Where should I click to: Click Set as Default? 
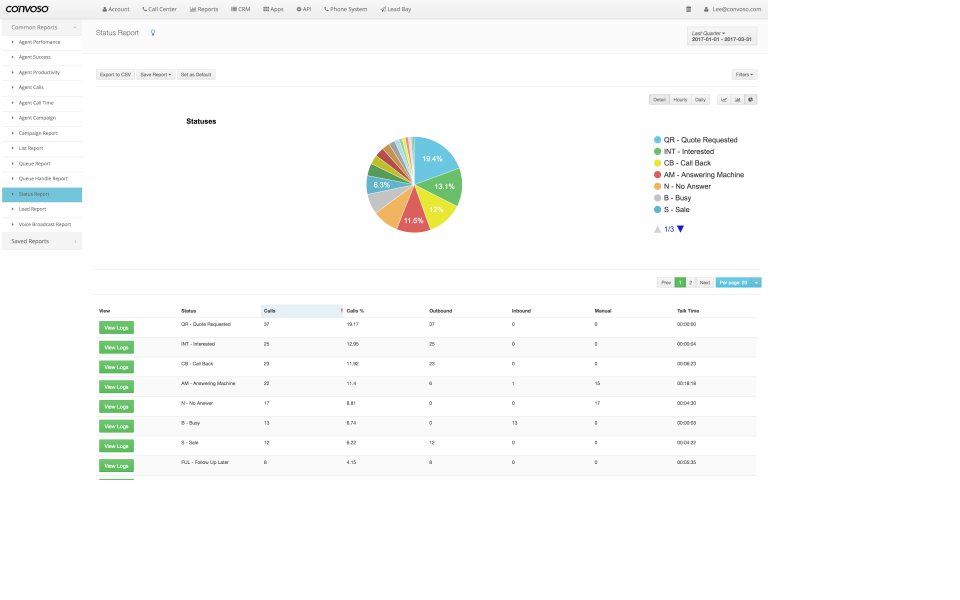196,74
